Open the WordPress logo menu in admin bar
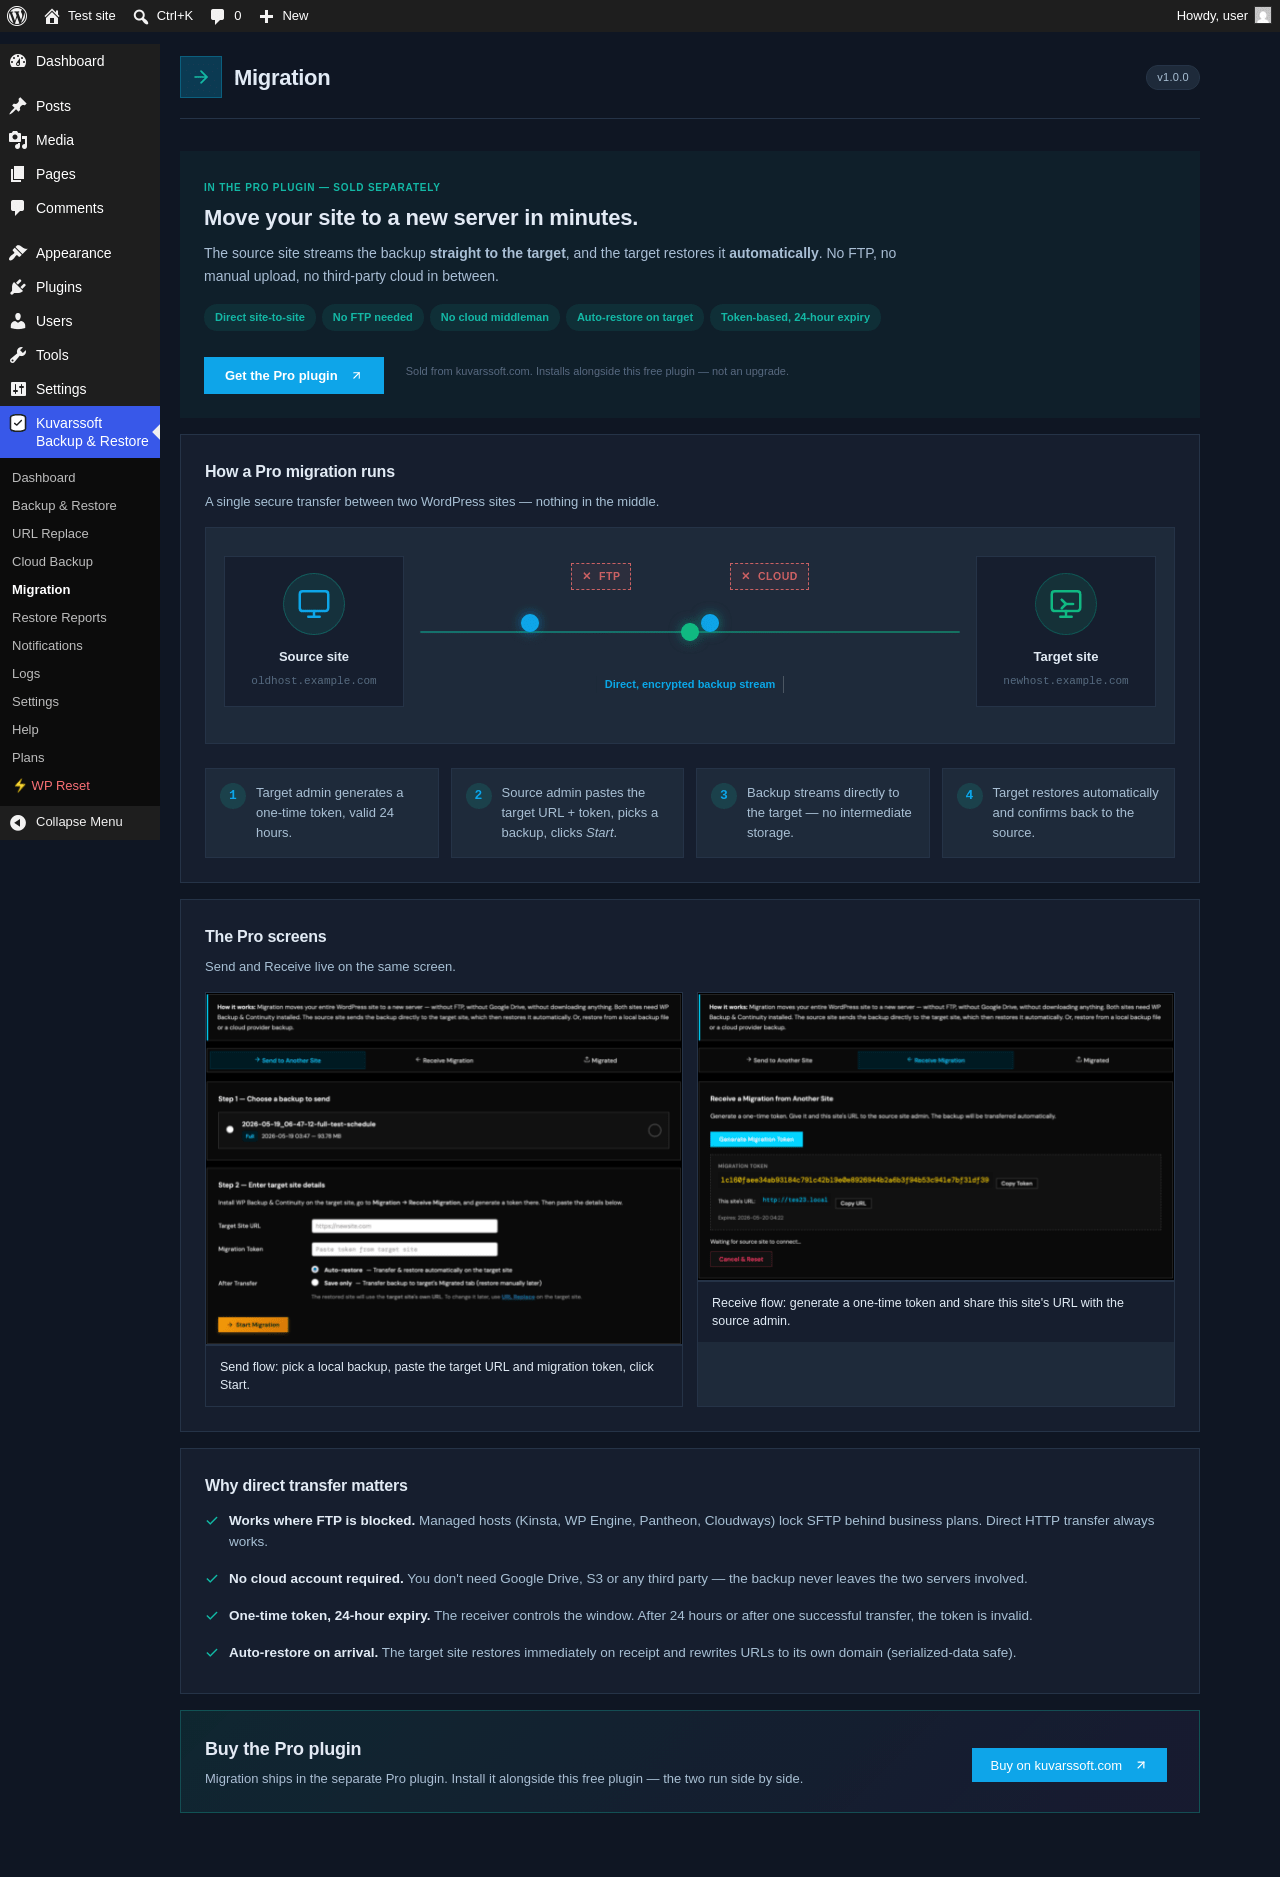Screen dimensions: 1280x1877 point(17,16)
